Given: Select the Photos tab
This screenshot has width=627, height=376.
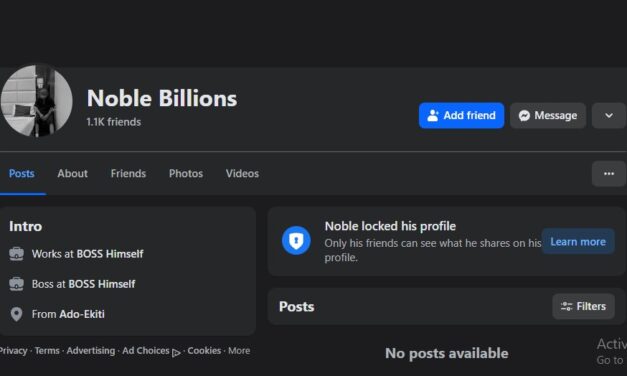Looking at the screenshot, I should tap(186, 174).
